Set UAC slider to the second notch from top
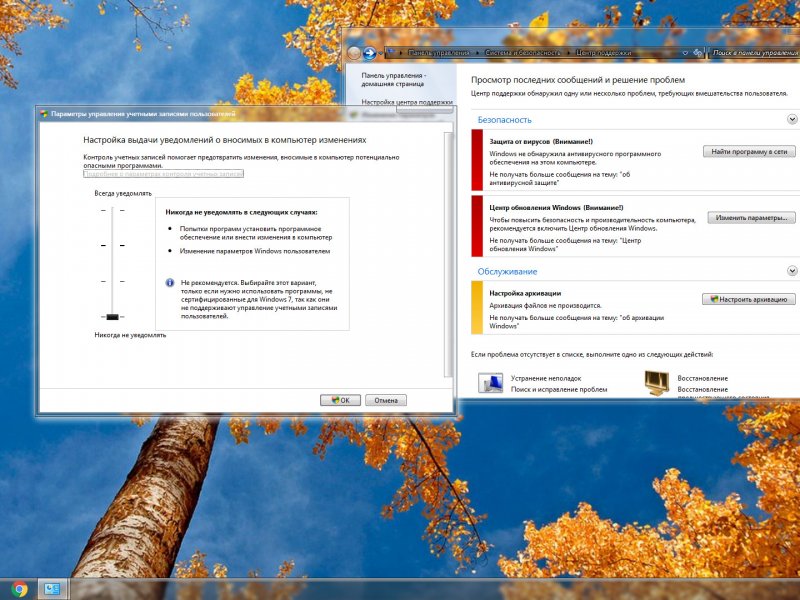800x600 pixels. click(113, 245)
